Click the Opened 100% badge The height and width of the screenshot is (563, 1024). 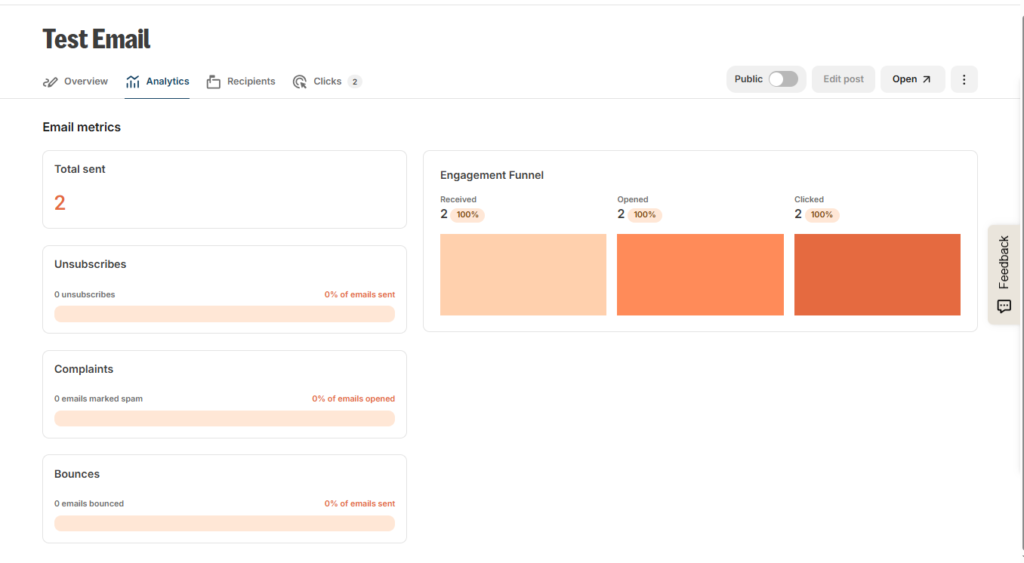(645, 215)
